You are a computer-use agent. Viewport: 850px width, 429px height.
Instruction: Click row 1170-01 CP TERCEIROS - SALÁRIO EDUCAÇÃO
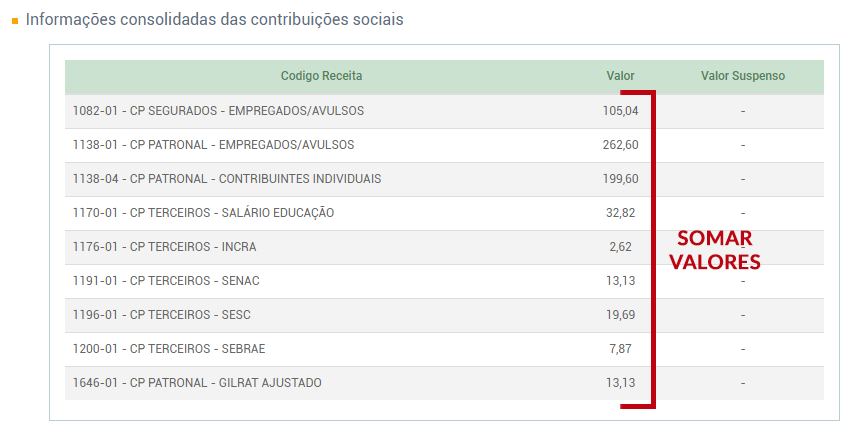[203, 213]
